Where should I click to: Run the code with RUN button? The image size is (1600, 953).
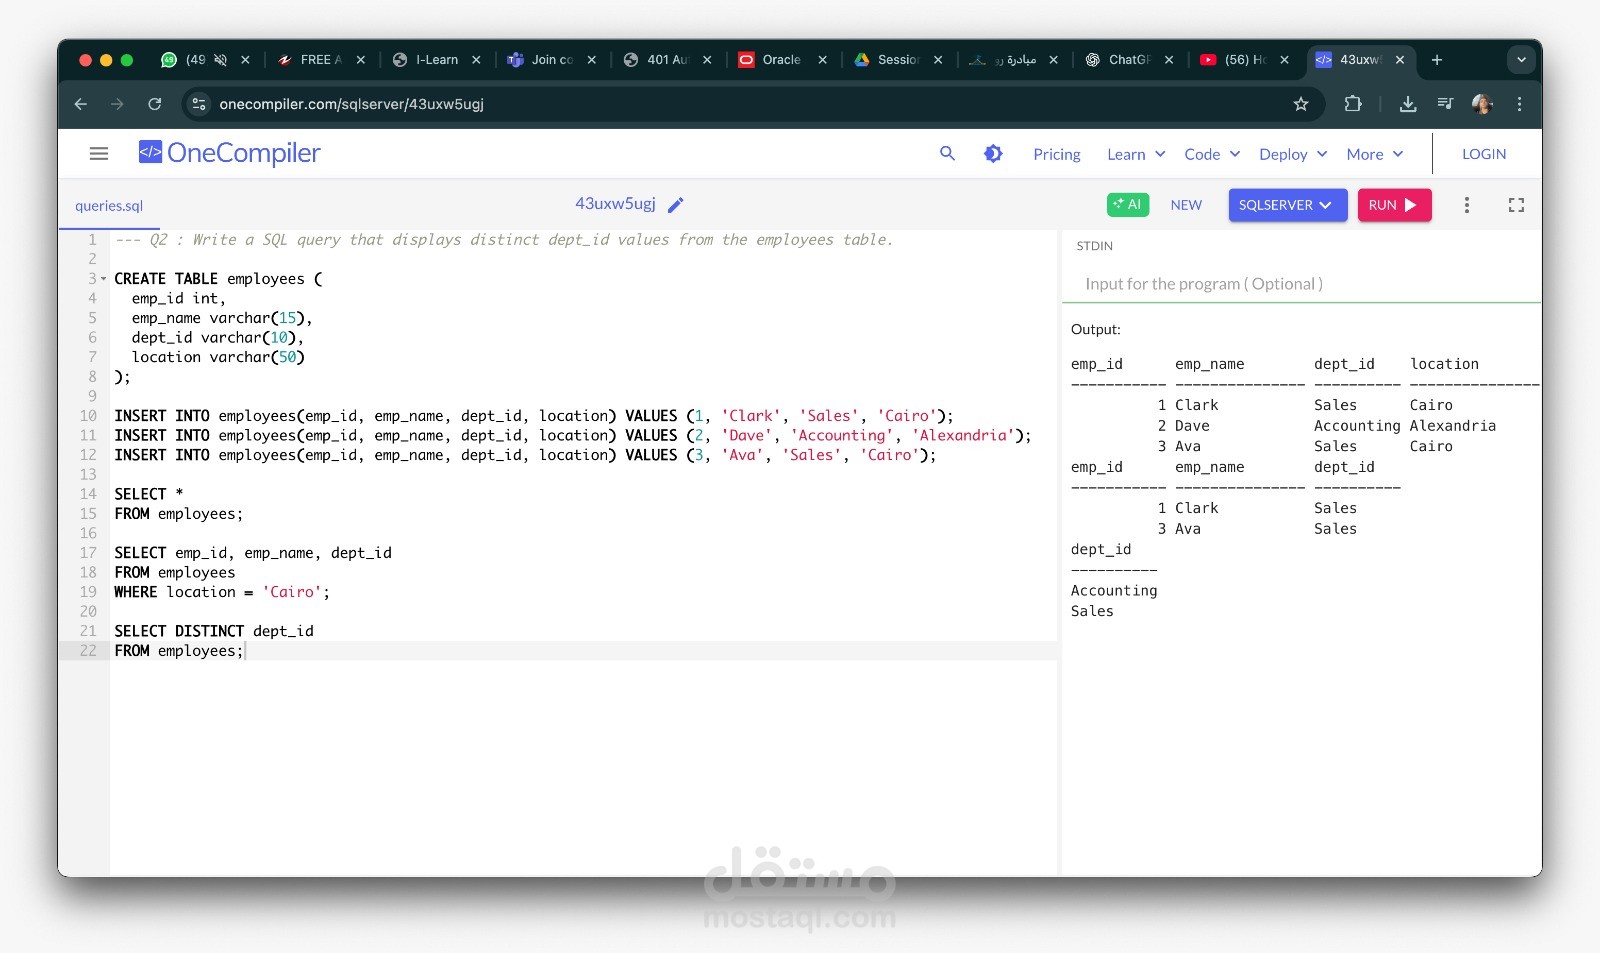(x=1394, y=205)
